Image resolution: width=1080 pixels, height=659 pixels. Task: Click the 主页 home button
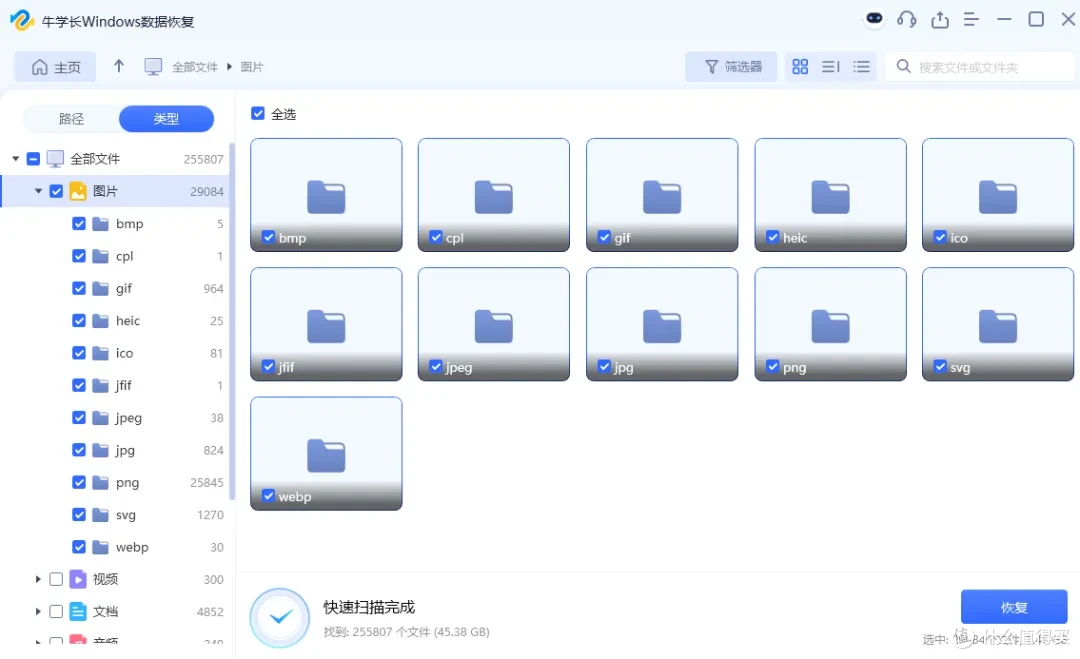55,67
